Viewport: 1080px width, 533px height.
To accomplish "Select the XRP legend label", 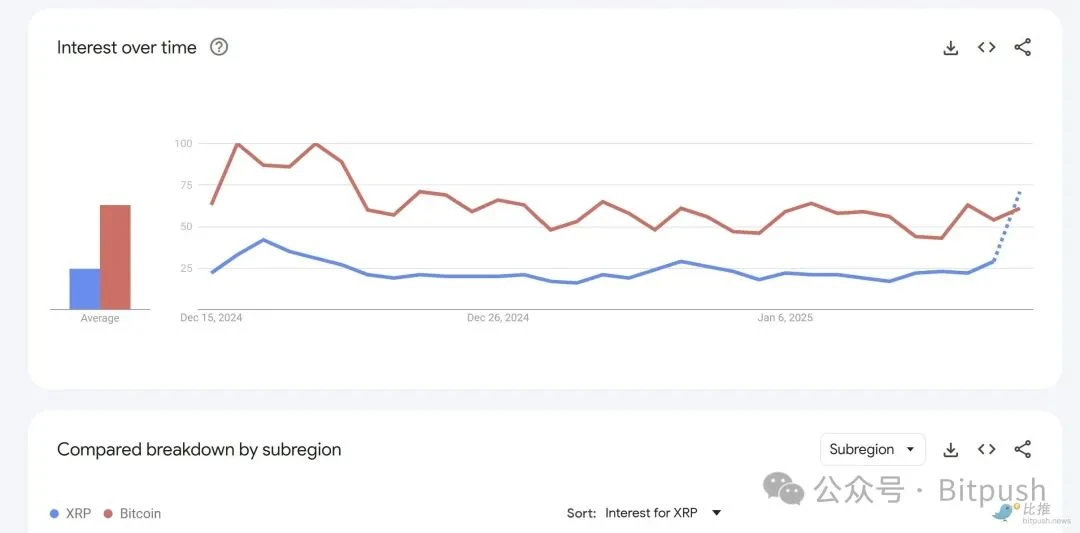I will [x=78, y=514].
